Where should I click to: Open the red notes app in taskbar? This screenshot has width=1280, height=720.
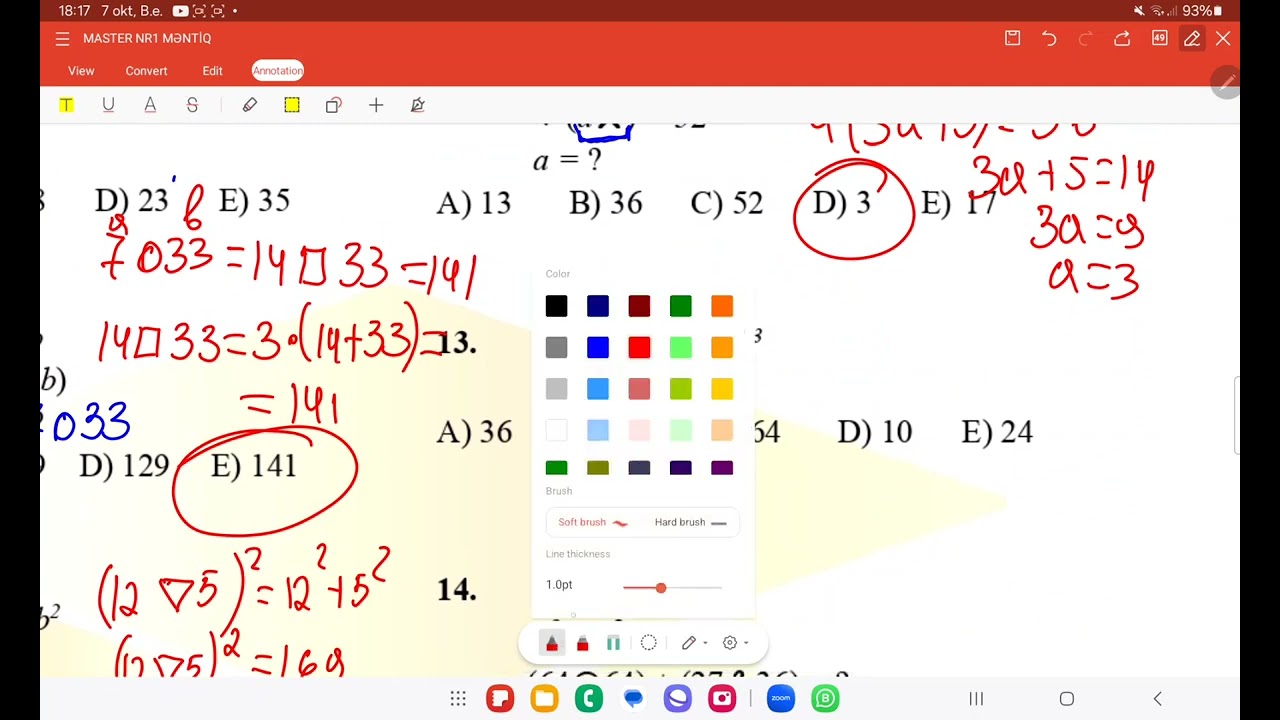500,699
